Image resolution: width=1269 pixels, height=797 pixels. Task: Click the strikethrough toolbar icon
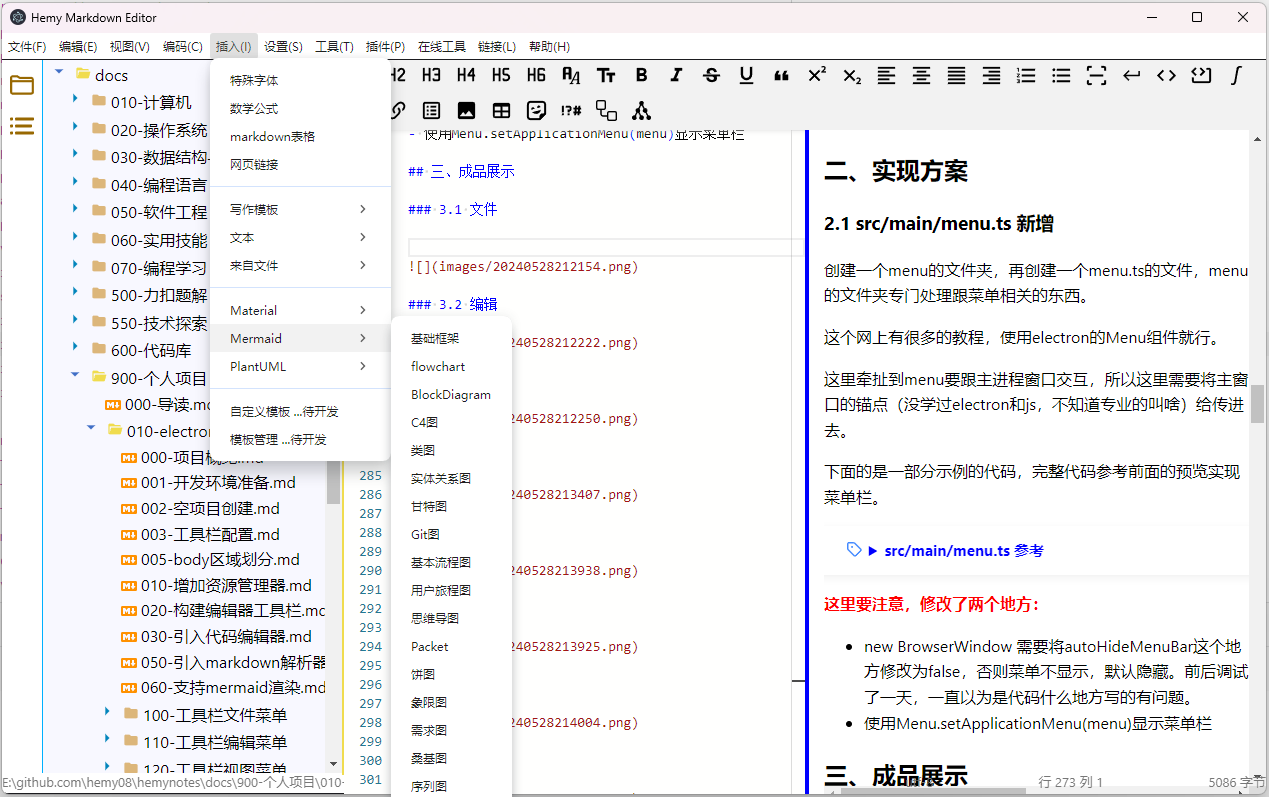click(711, 75)
